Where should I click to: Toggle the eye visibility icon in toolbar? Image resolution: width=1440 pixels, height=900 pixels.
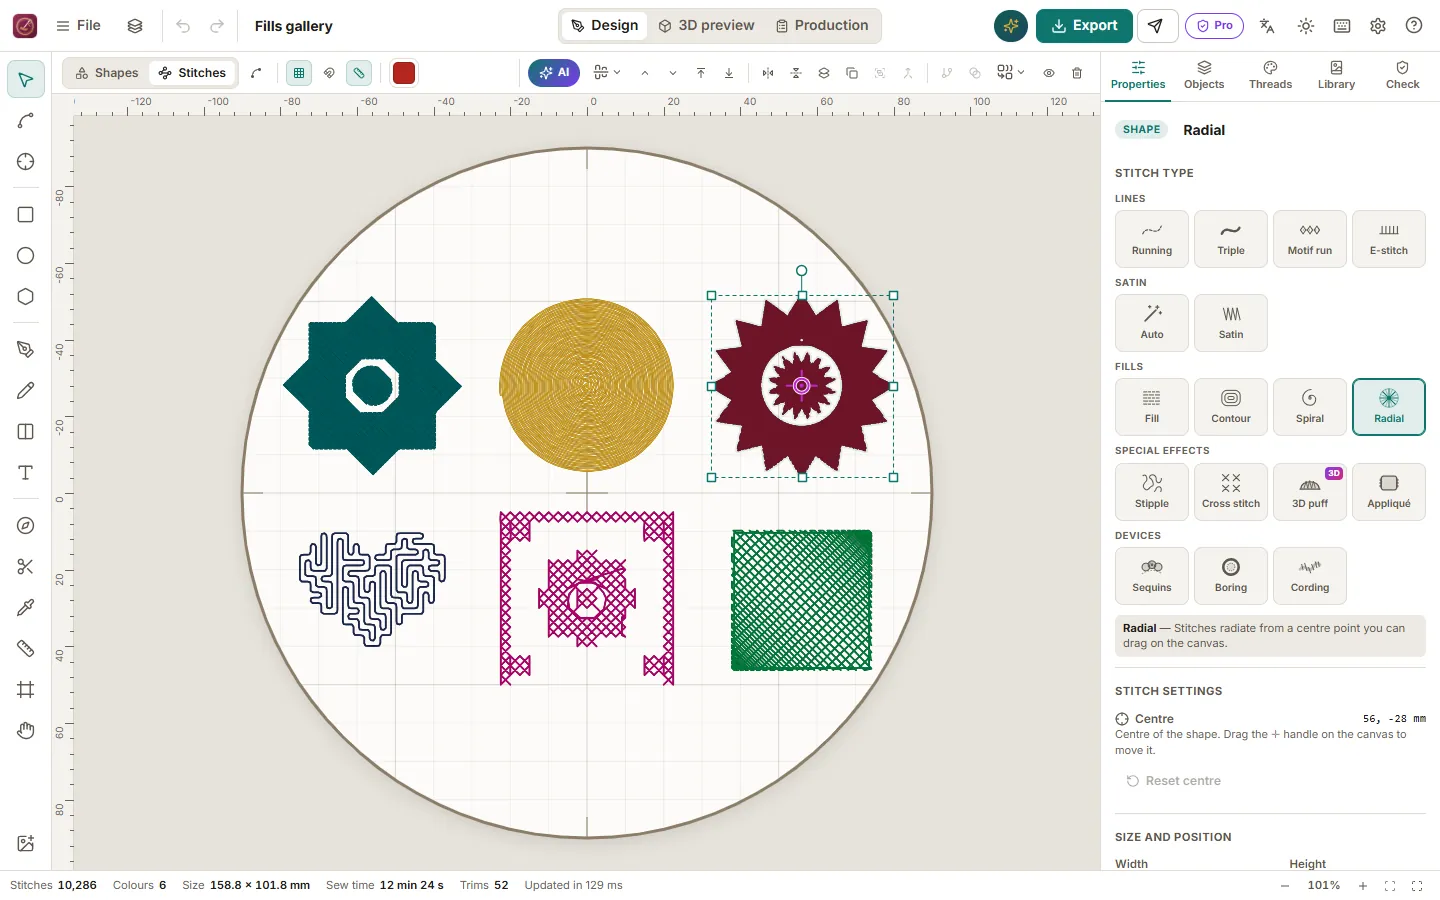1049,73
